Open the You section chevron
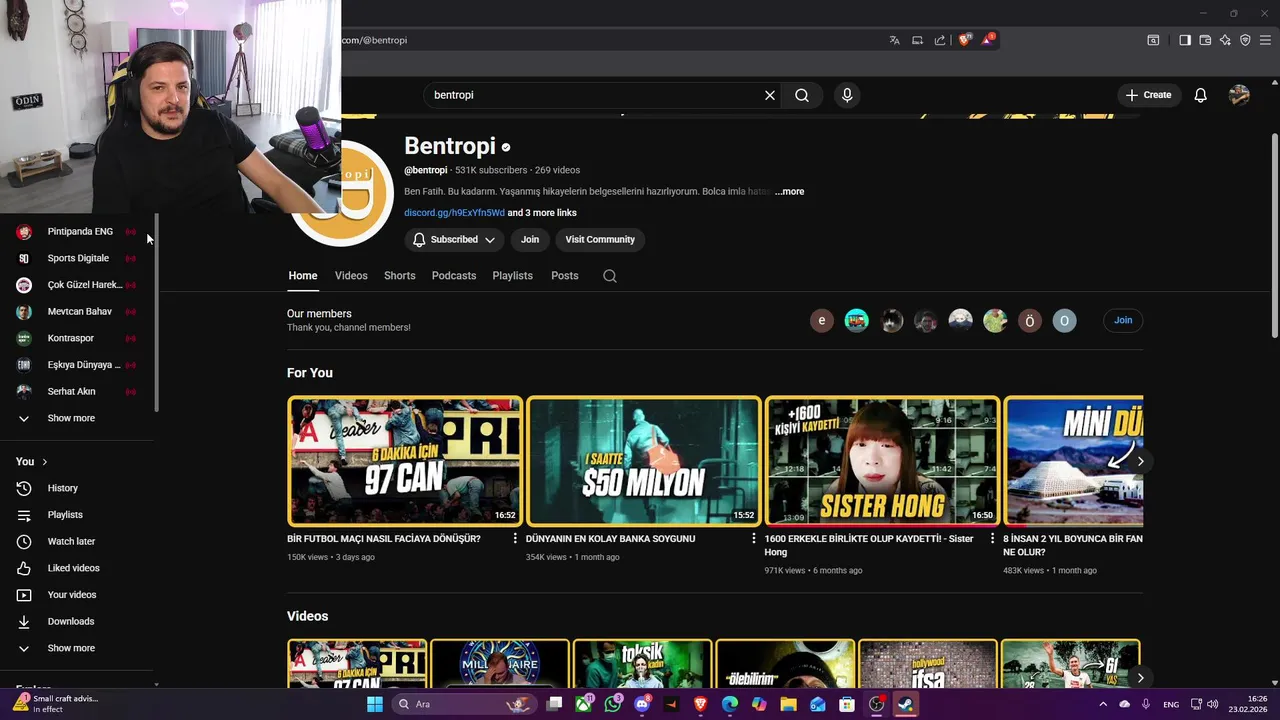1280x720 pixels. click(x=44, y=462)
